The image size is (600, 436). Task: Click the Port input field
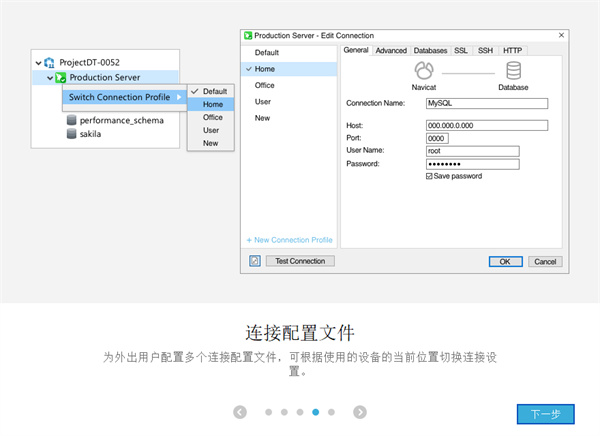tap(437, 139)
